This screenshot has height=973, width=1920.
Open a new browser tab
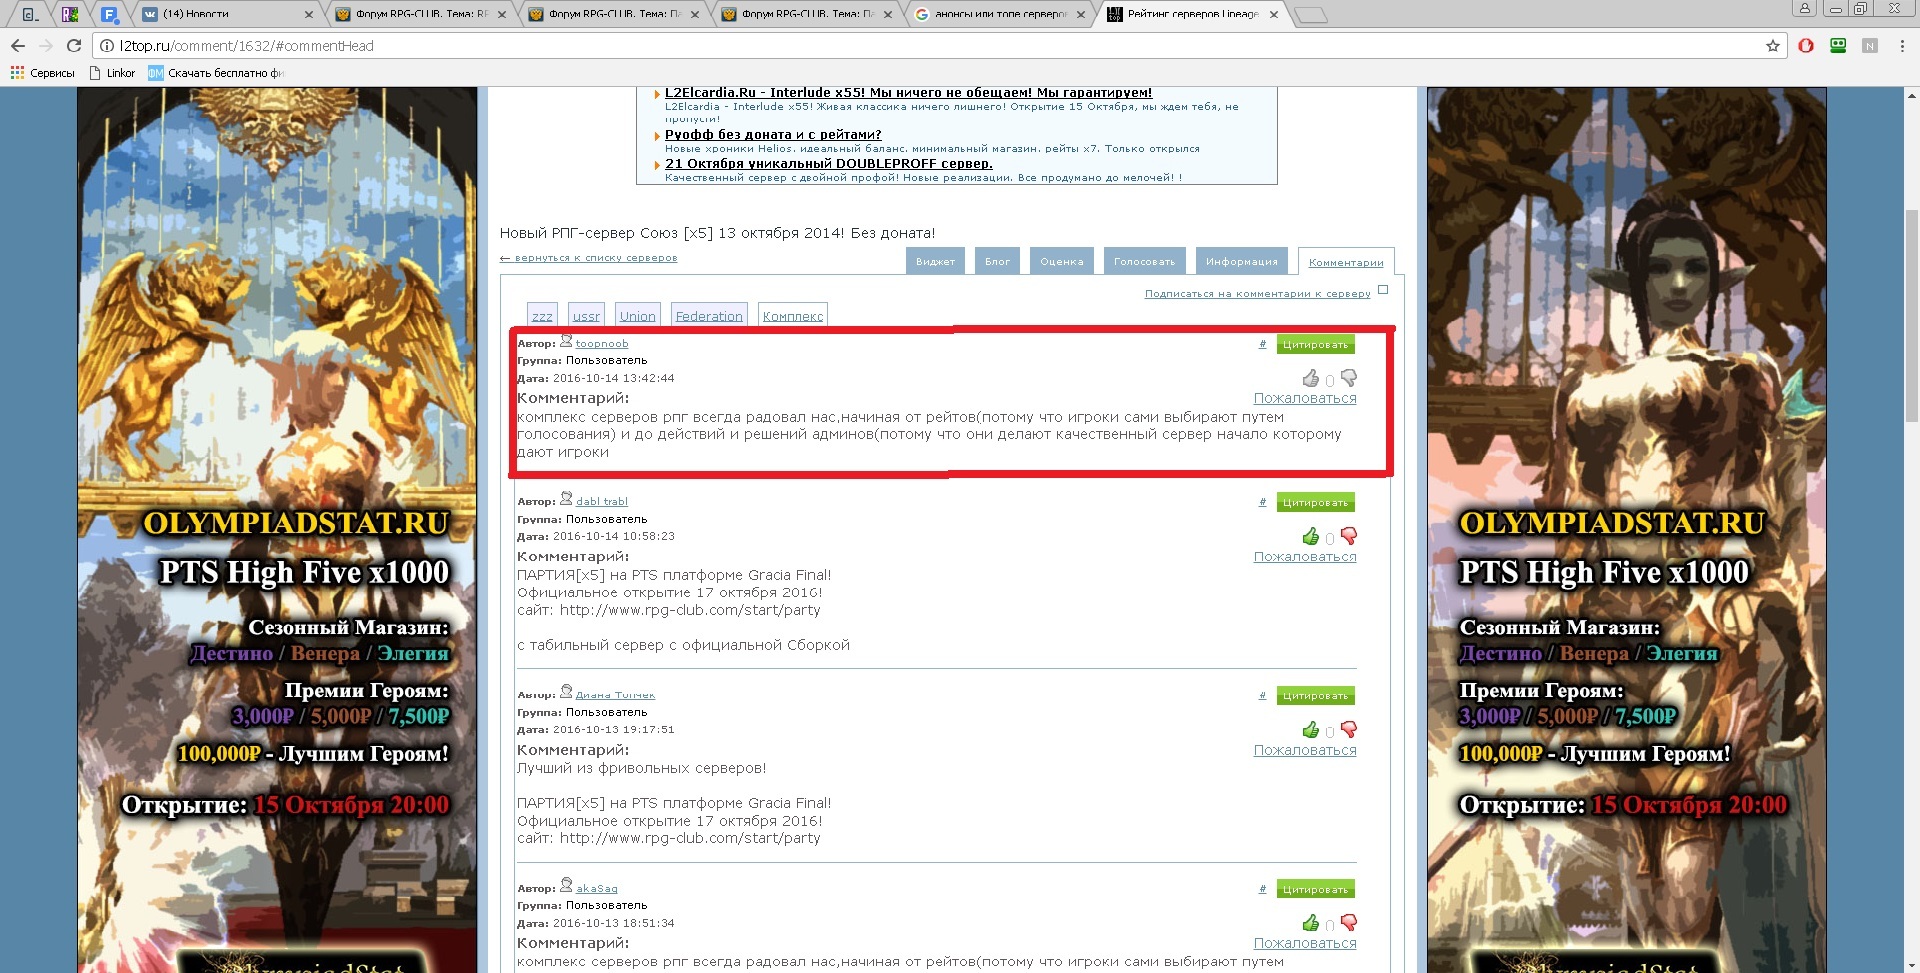[x=1310, y=15]
